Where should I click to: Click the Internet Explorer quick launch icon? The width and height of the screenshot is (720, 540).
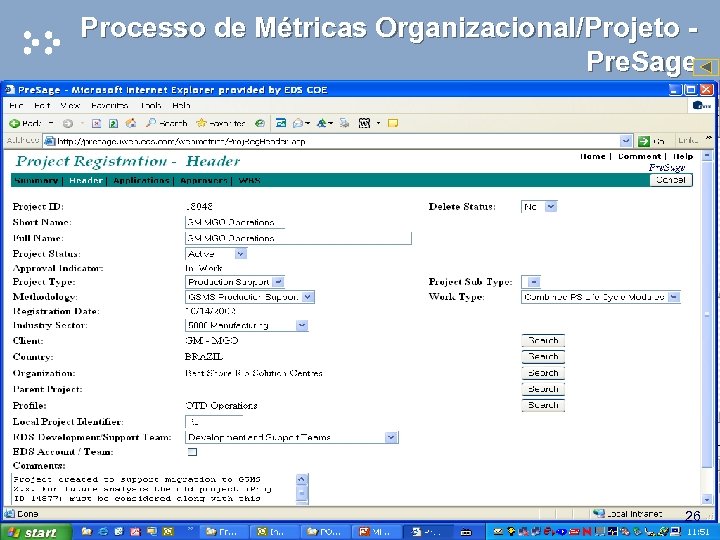click(x=103, y=532)
